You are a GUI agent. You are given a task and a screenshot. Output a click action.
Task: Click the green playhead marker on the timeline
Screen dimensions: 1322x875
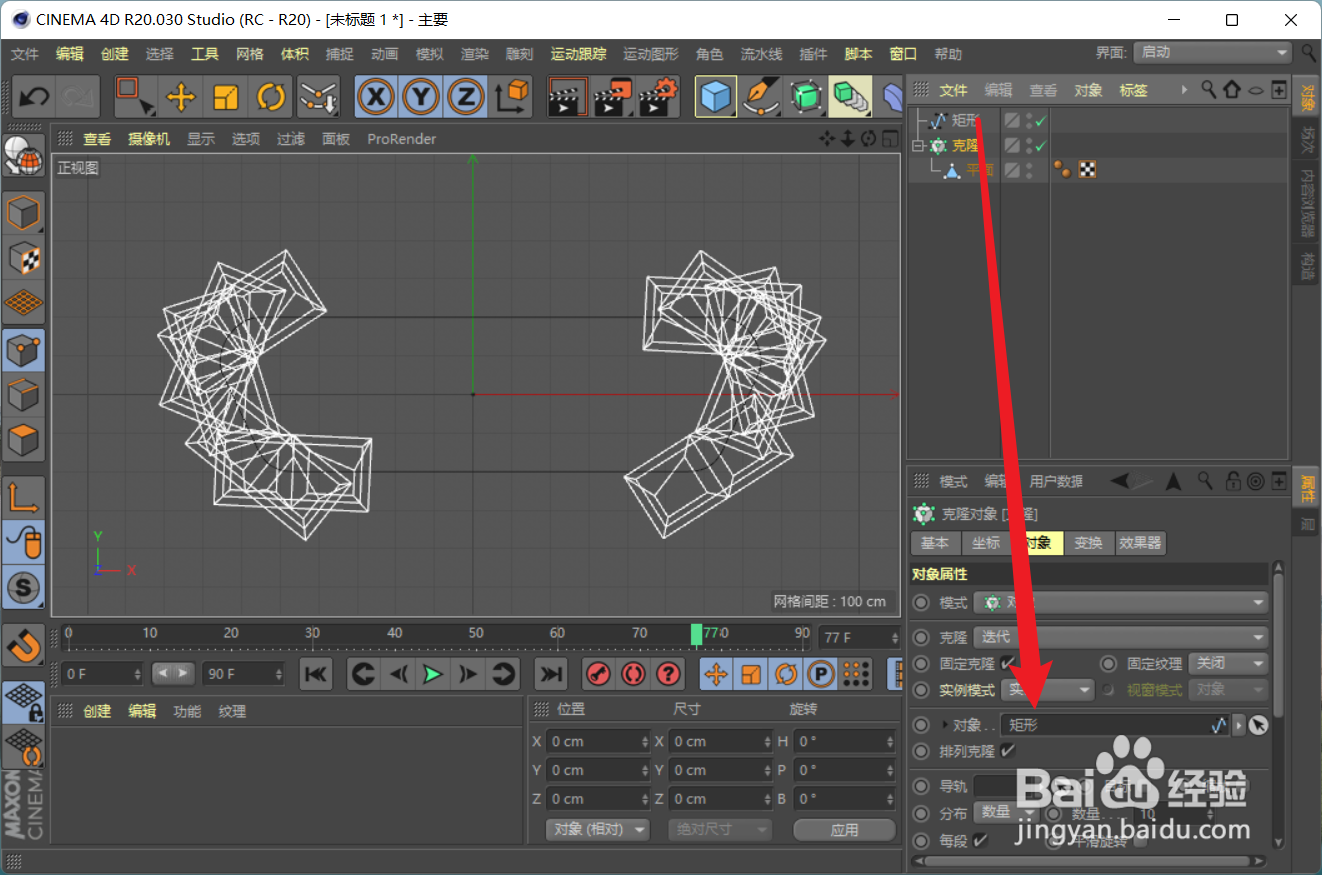point(697,633)
